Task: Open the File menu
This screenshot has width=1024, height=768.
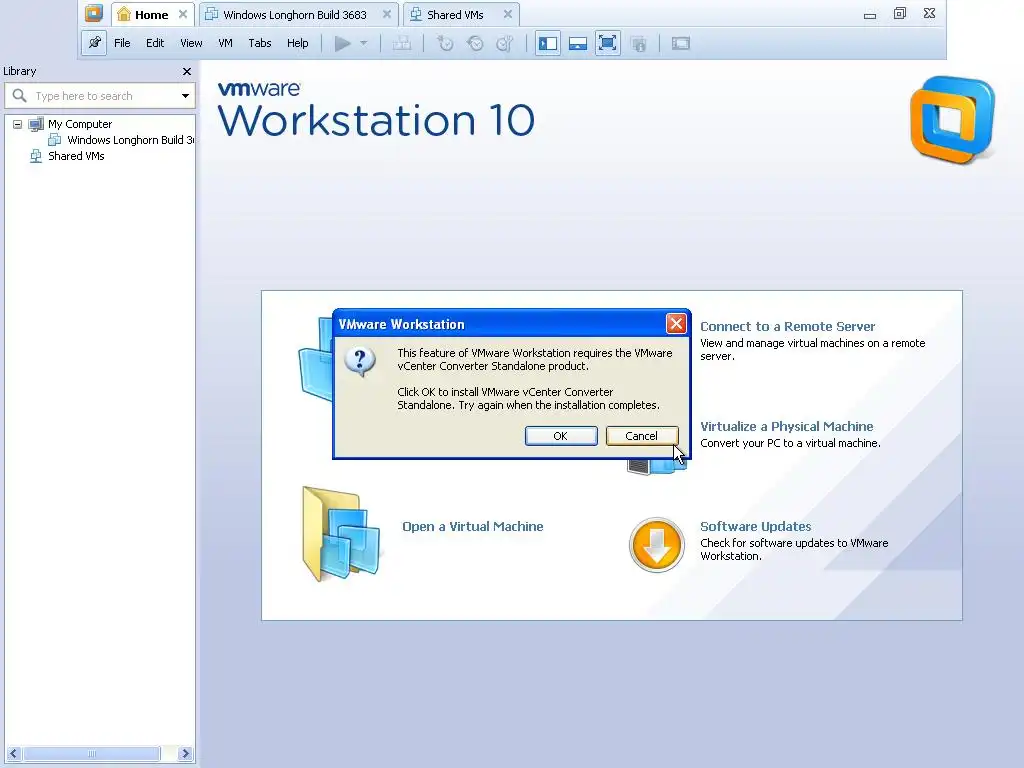Action: (x=122, y=43)
